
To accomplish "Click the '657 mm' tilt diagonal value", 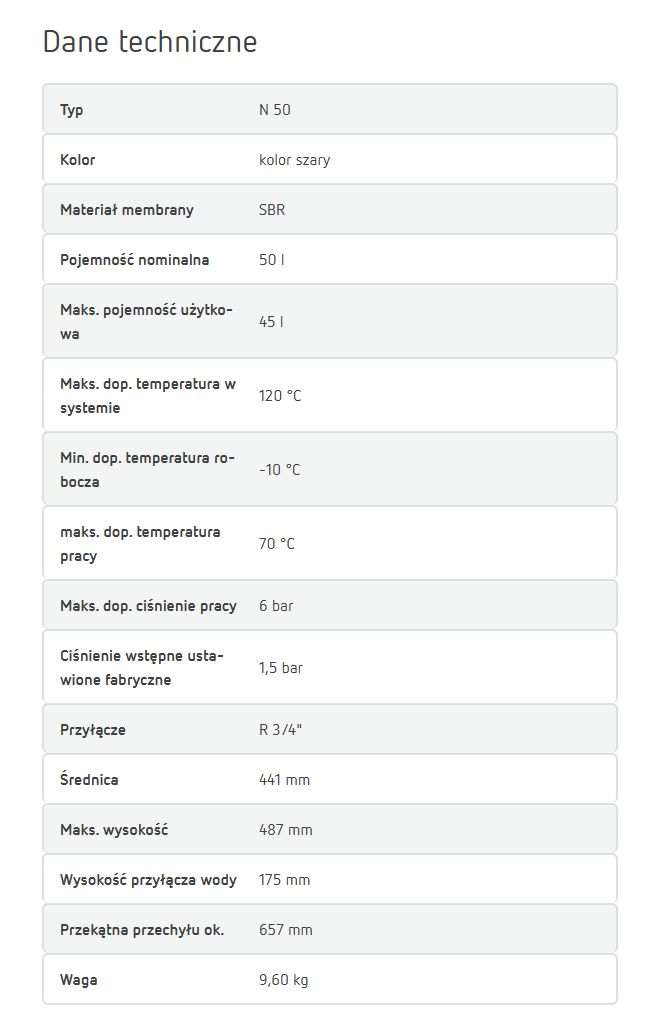I will pos(286,930).
